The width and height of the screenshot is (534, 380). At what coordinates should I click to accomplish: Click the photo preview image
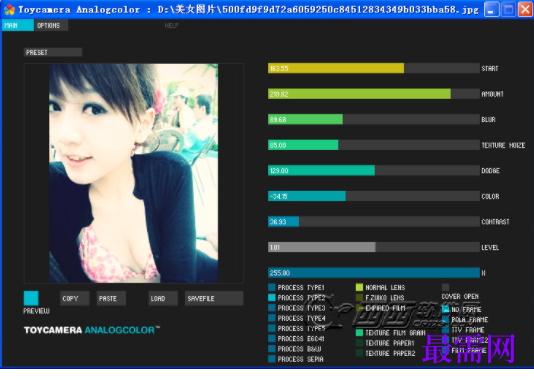point(134,173)
